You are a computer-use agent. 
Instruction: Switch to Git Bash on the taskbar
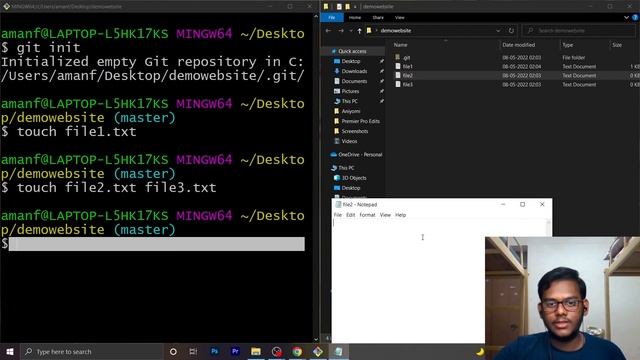coord(318,351)
